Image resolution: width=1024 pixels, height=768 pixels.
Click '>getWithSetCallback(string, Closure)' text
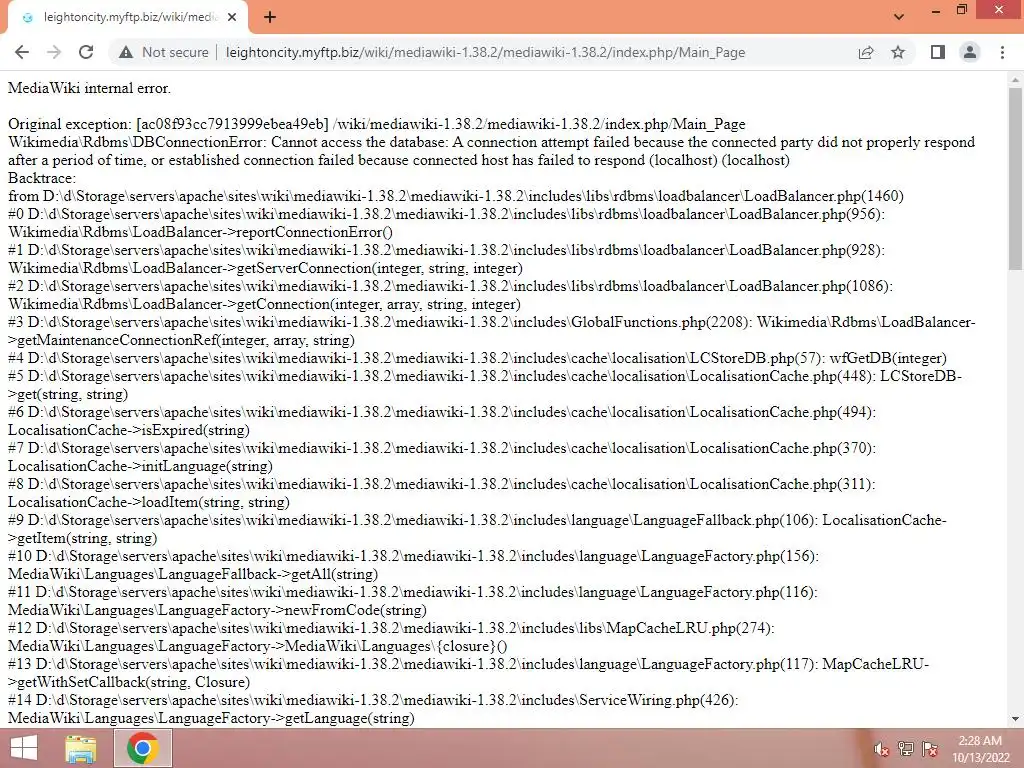coord(129,682)
